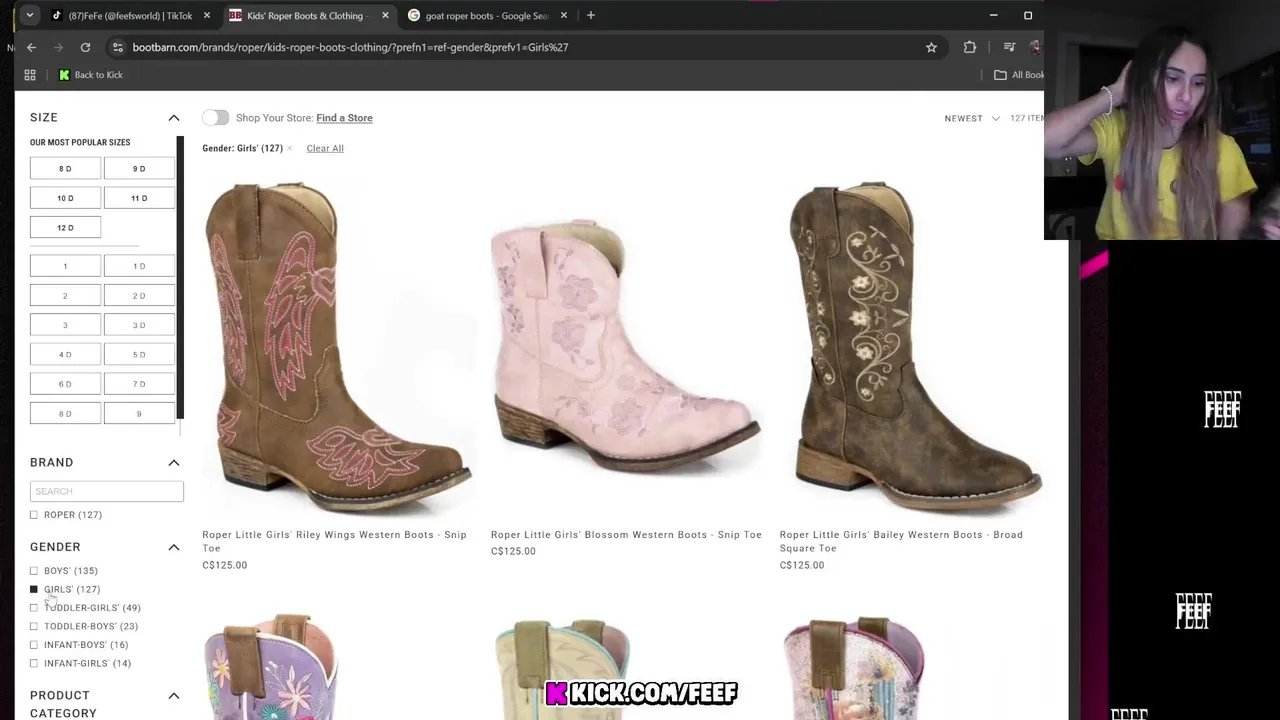This screenshot has height=720, width=1280.
Task: Open the Back to Kick bookmark
Action: [91, 75]
